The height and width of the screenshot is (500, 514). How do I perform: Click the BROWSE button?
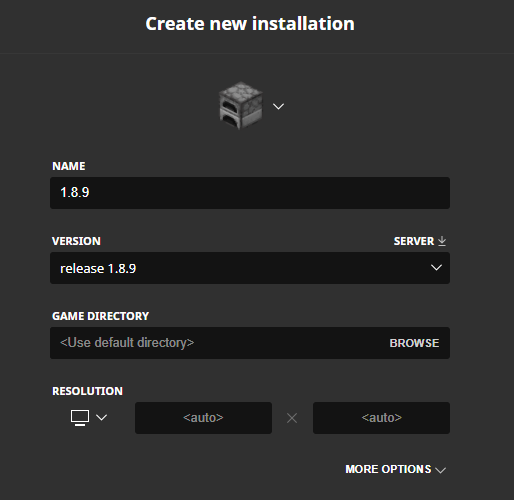coord(414,343)
